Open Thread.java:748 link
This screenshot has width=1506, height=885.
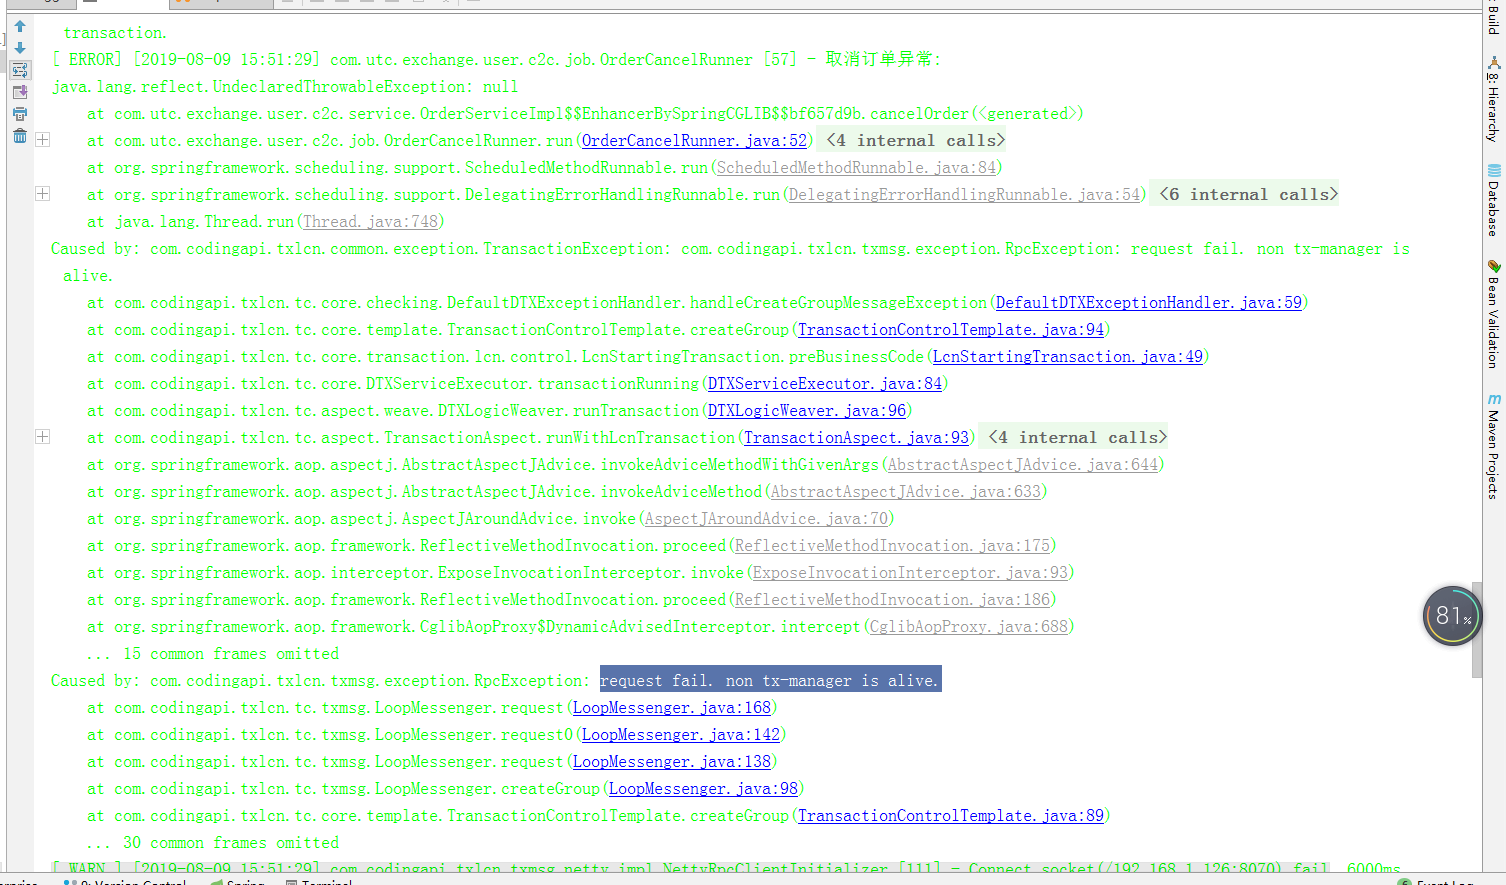click(x=369, y=222)
